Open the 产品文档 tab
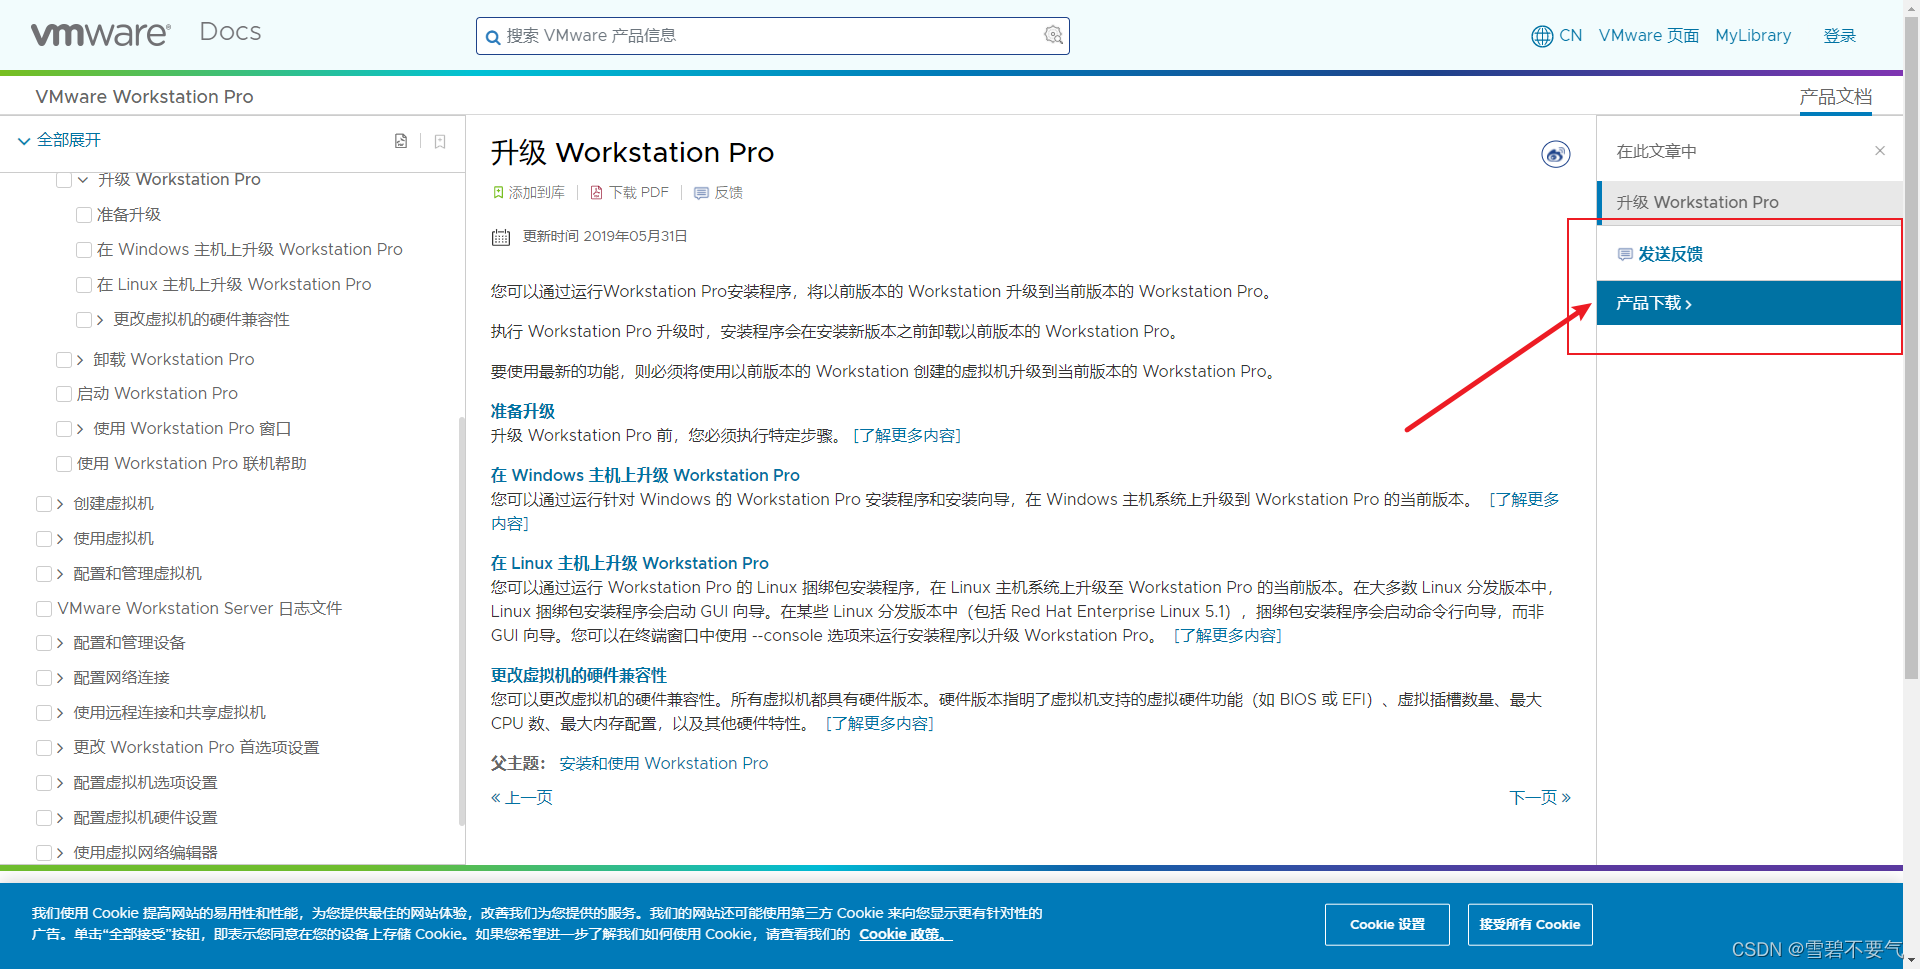This screenshot has width=1920, height=969. (1835, 97)
